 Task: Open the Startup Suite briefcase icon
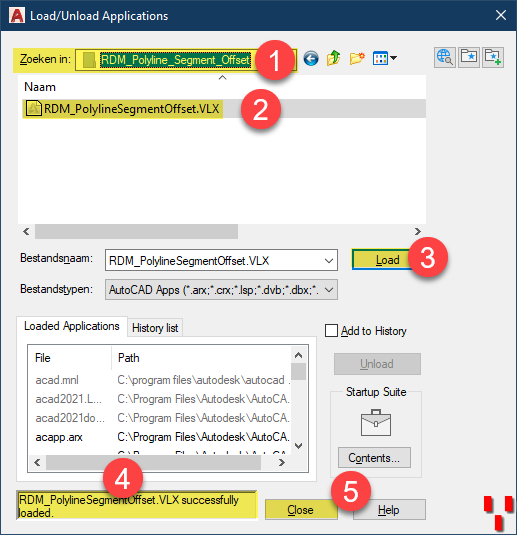(x=376, y=423)
